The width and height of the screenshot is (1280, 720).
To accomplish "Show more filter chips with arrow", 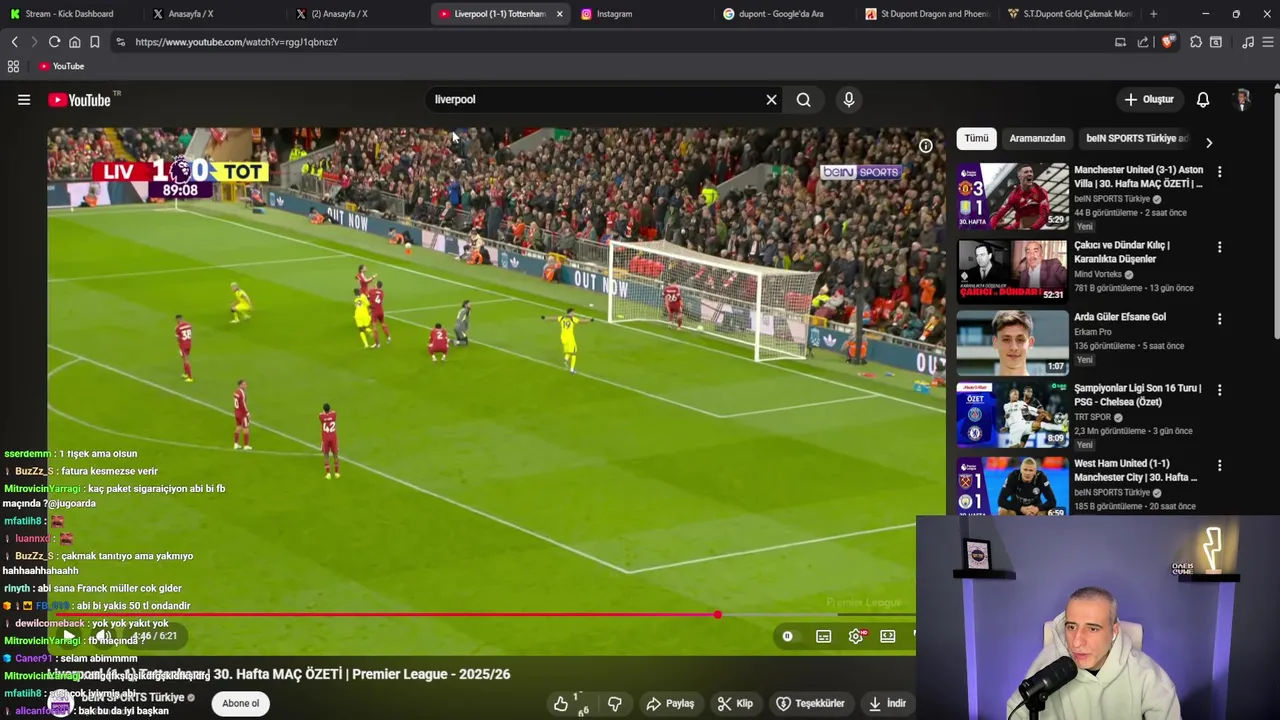I will point(1209,142).
